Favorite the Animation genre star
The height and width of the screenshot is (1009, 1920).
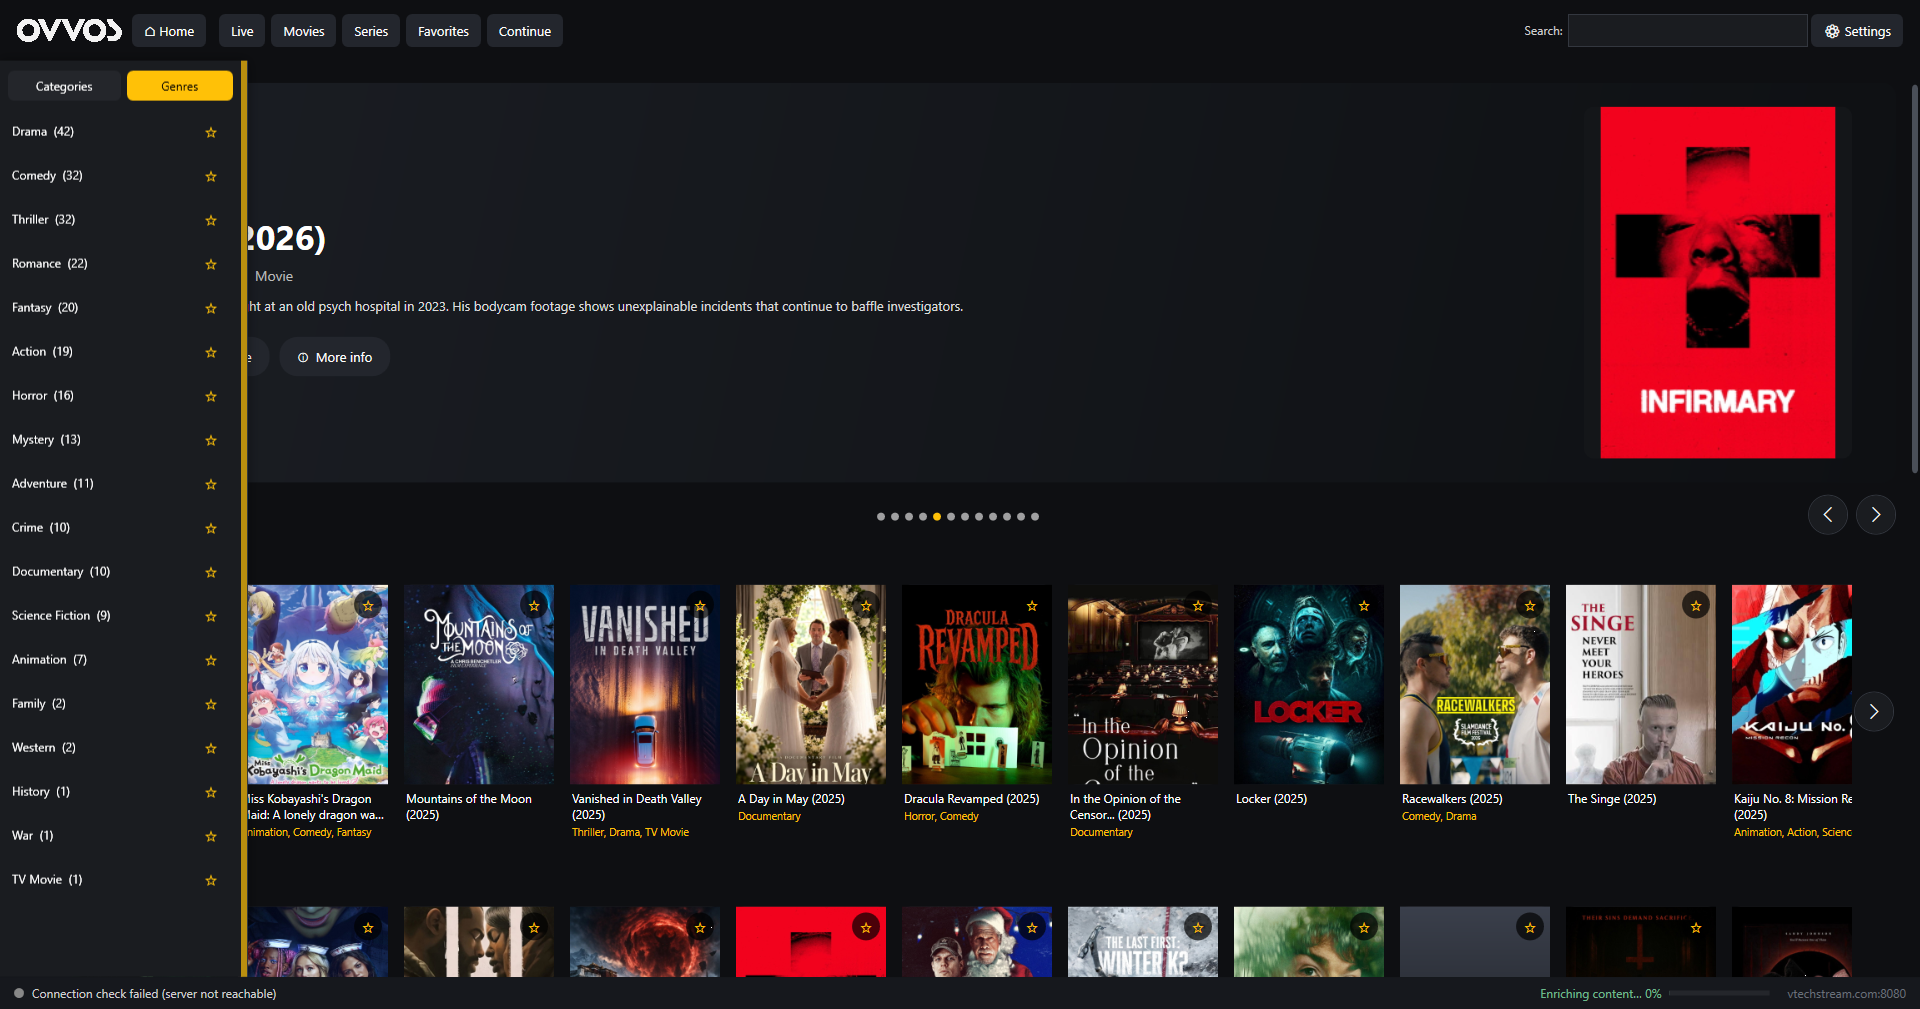pos(211,660)
